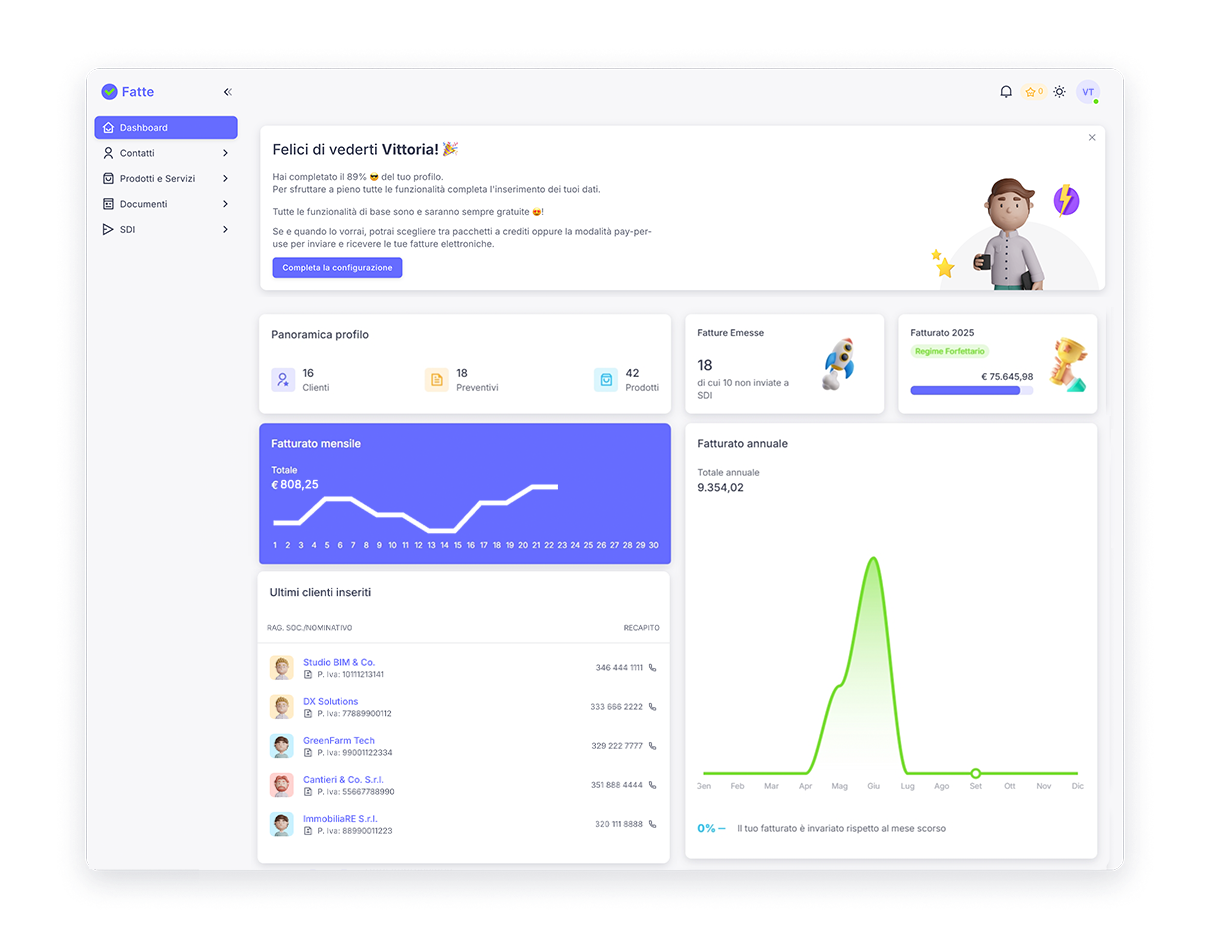Screen dimensions: 1210x940
Task: Open the DX Solutions client link
Action: click(x=330, y=701)
